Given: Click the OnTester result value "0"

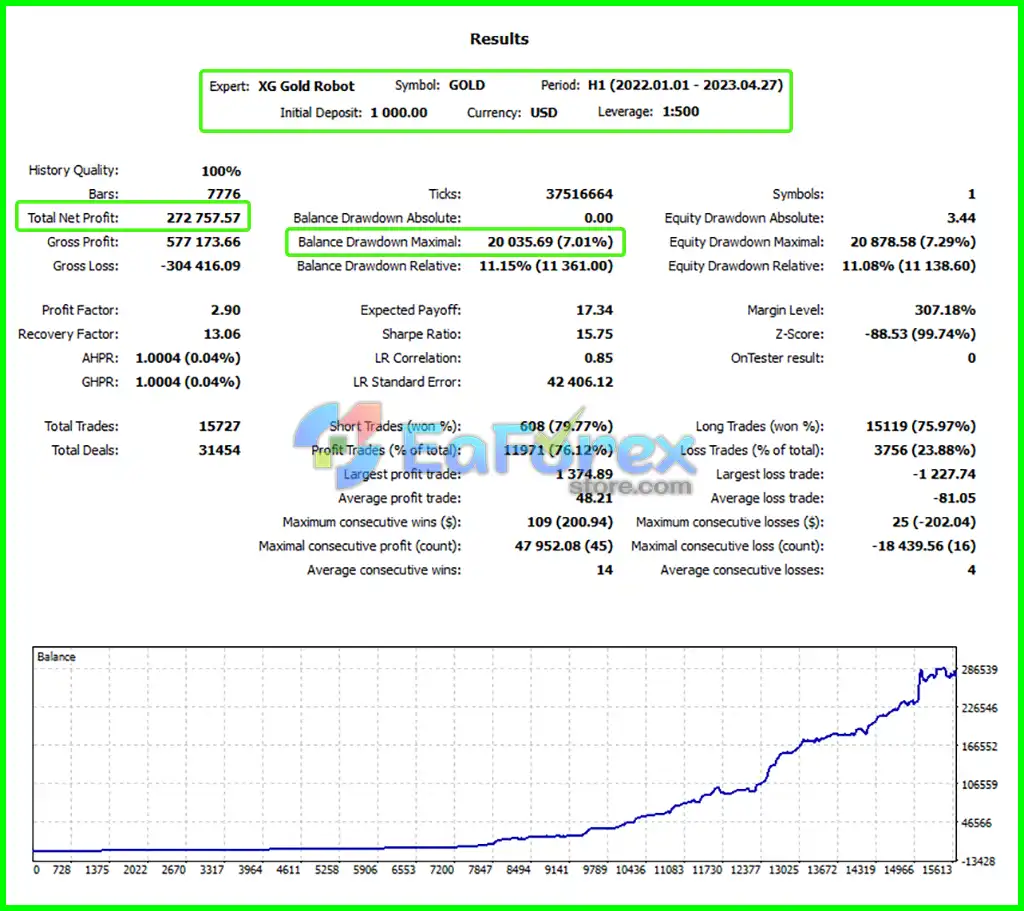Looking at the screenshot, I should pyautogui.click(x=972, y=359).
